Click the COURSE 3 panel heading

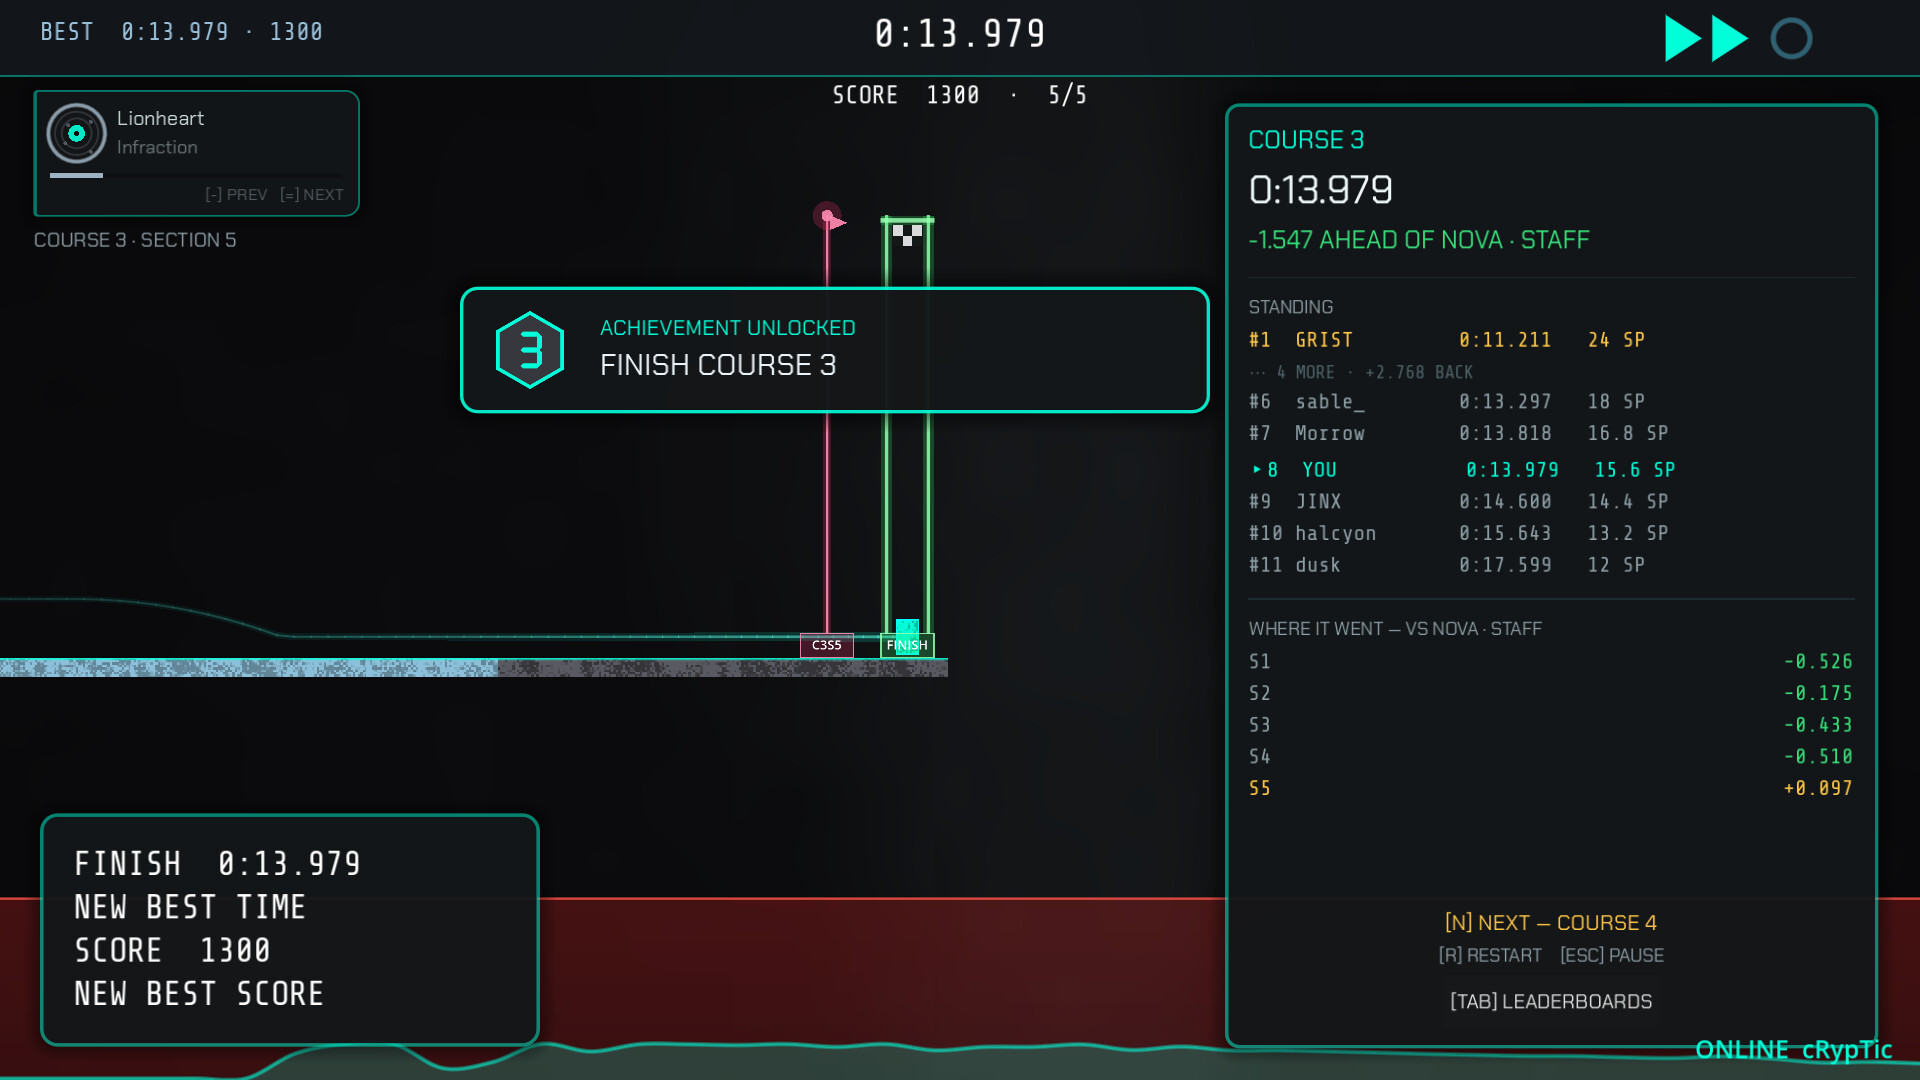(x=1306, y=140)
